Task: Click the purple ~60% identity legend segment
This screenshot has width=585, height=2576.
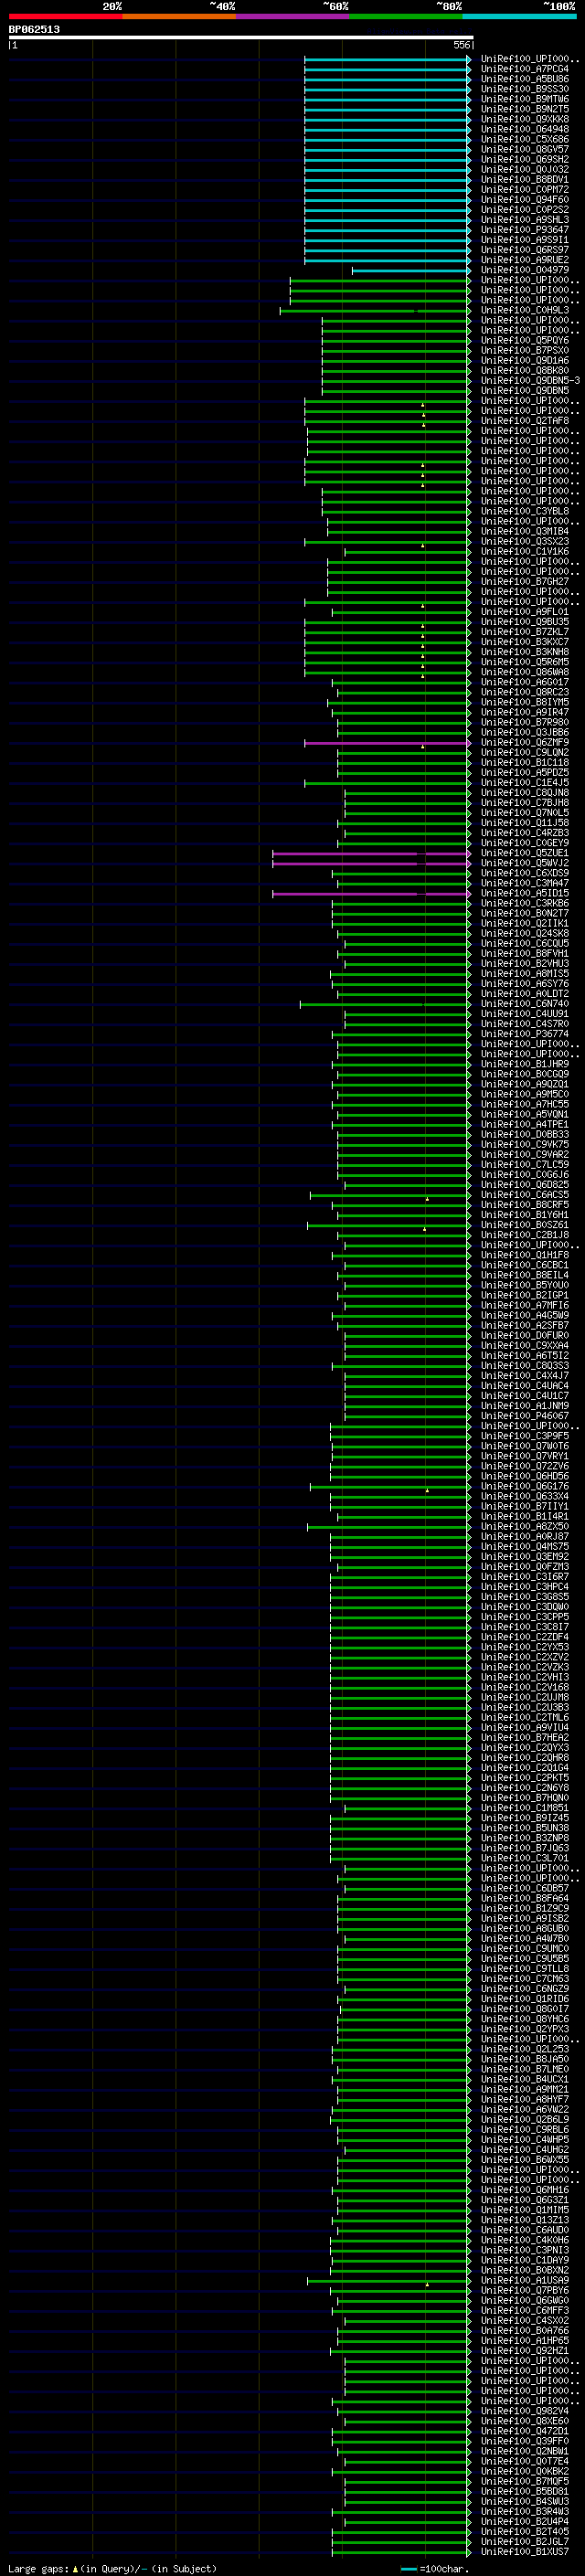Action: [293, 16]
